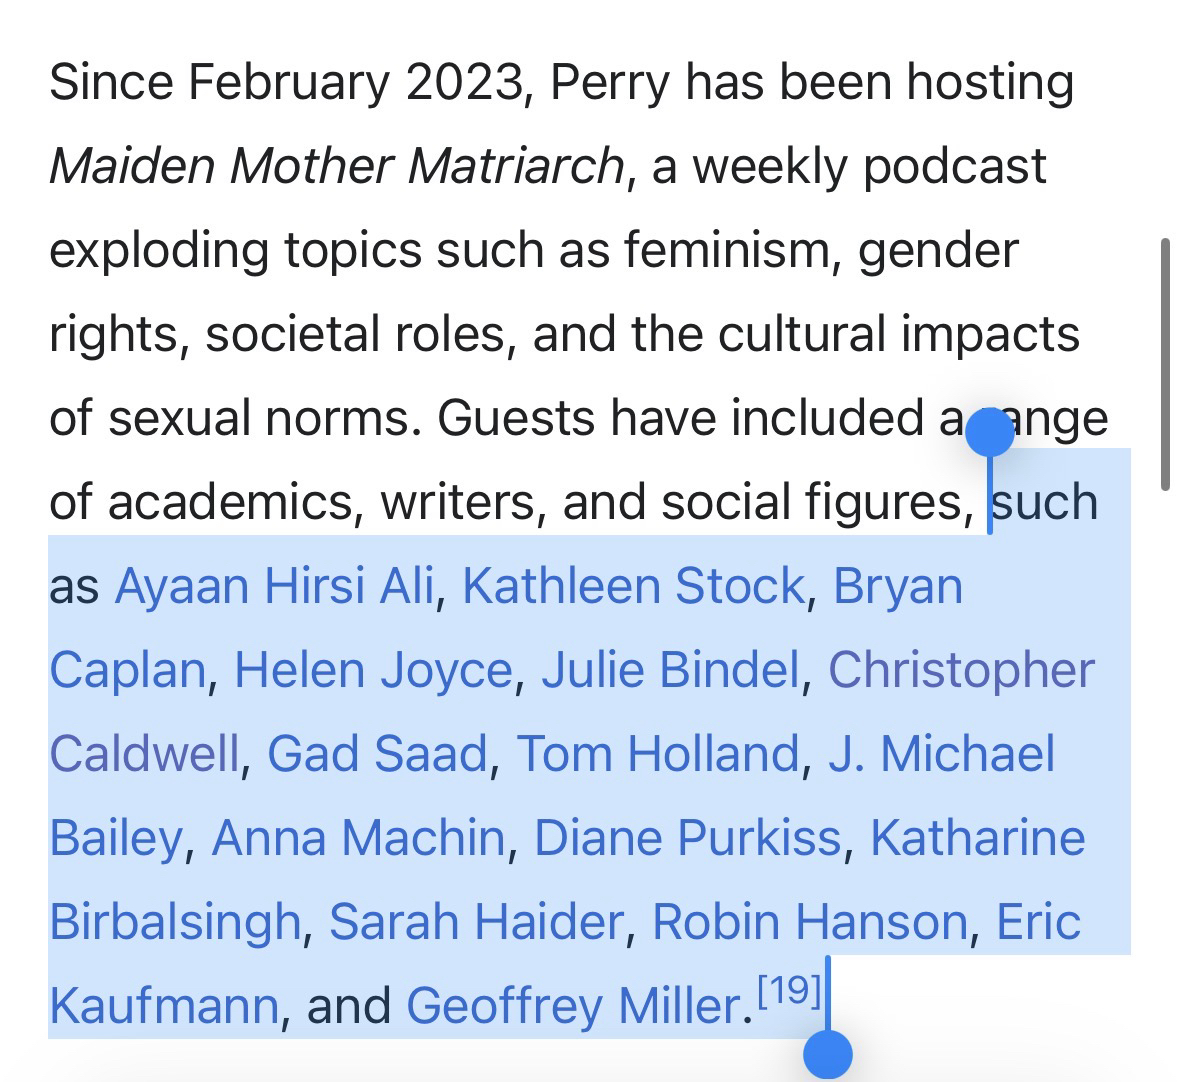Open Helen Joyce's linked page
The width and height of the screenshot is (1179, 1082).
[x=373, y=670]
